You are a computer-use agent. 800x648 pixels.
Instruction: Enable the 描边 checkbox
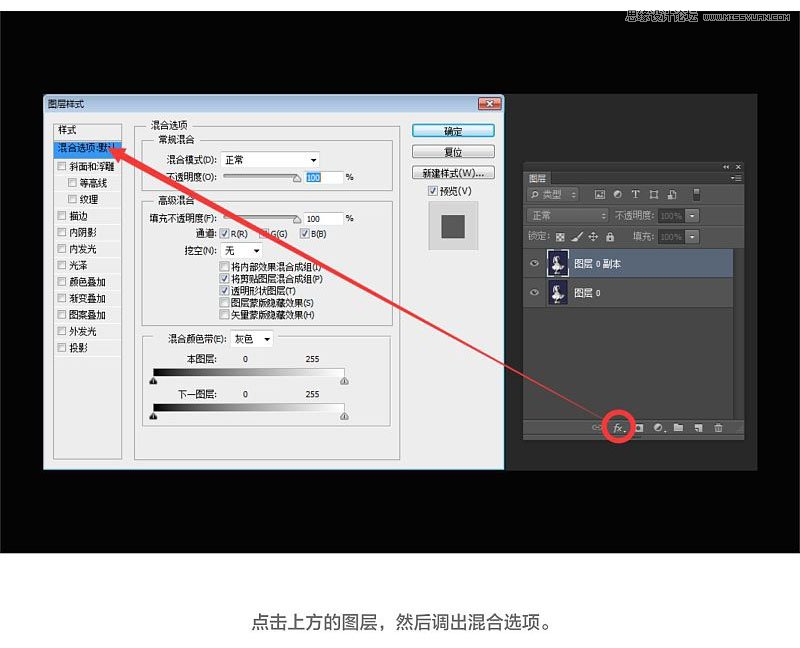click(62, 216)
